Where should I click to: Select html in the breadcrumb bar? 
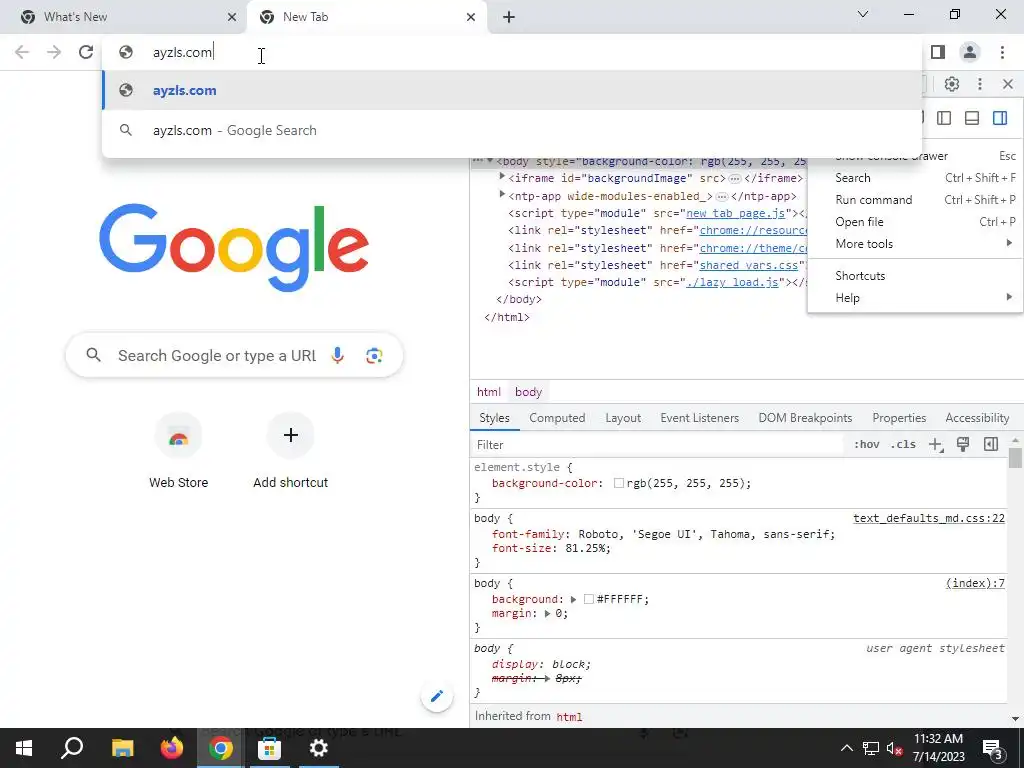[x=488, y=392]
